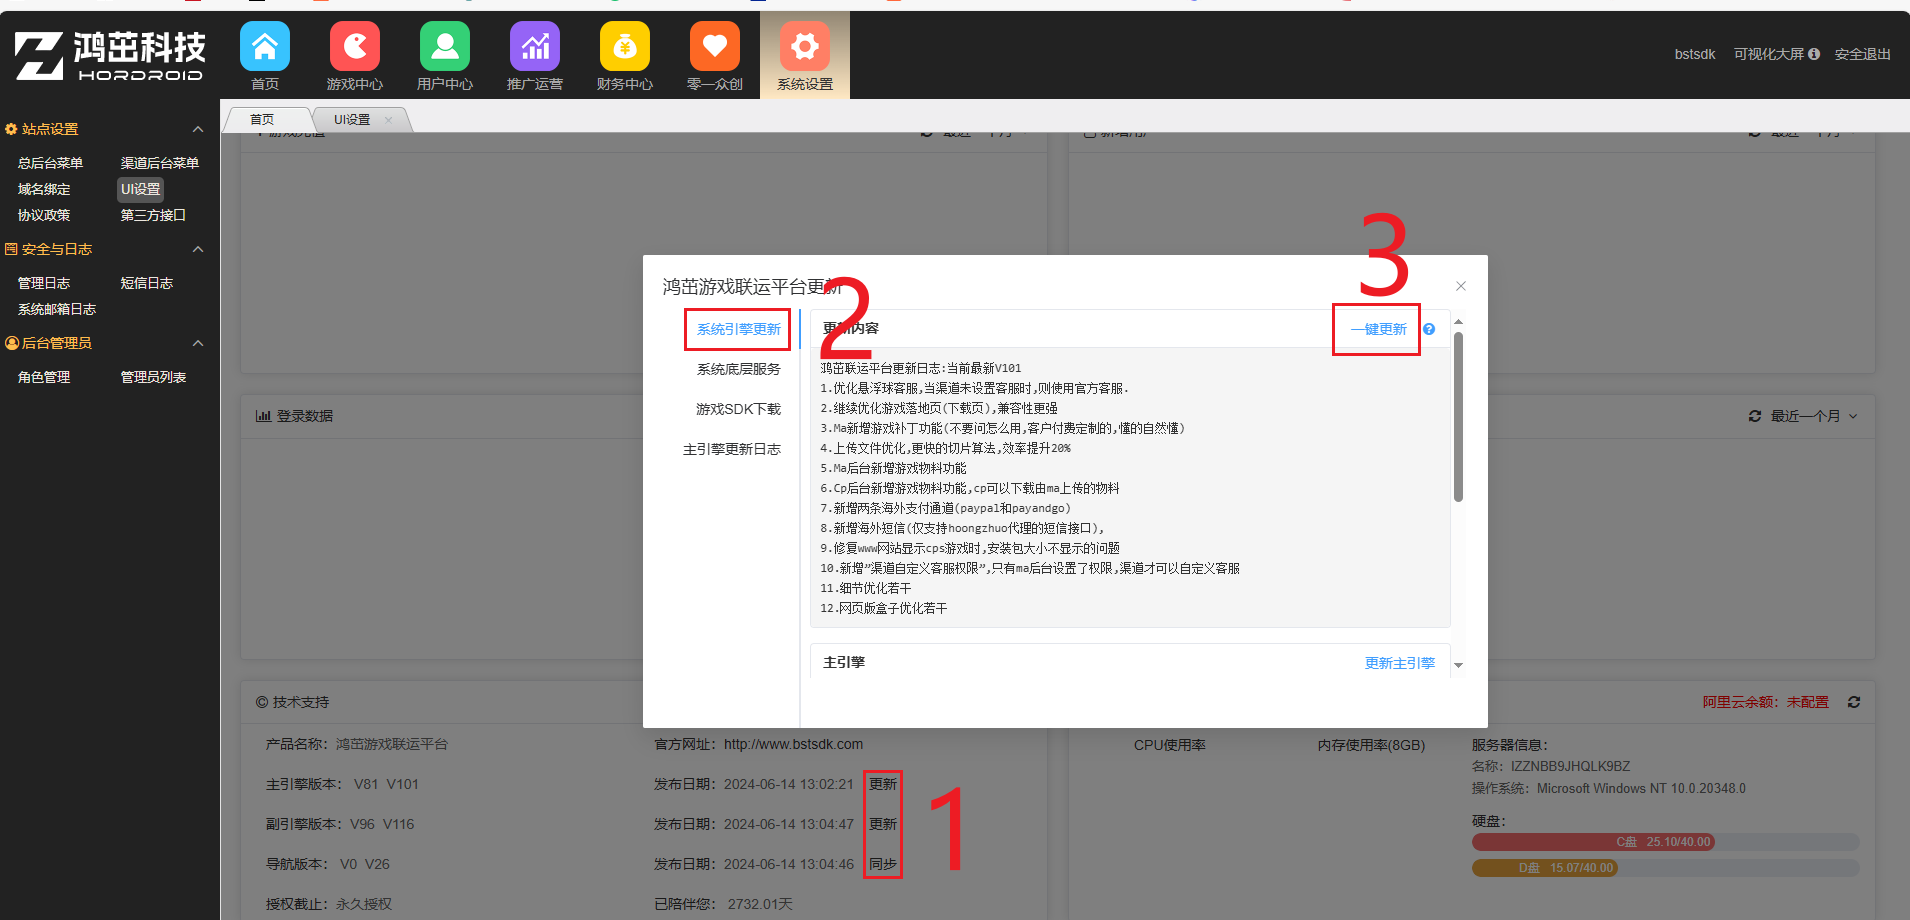This screenshot has width=1910, height=920.
Task: Open the 首页 home icon in top navigation
Action: (265, 47)
